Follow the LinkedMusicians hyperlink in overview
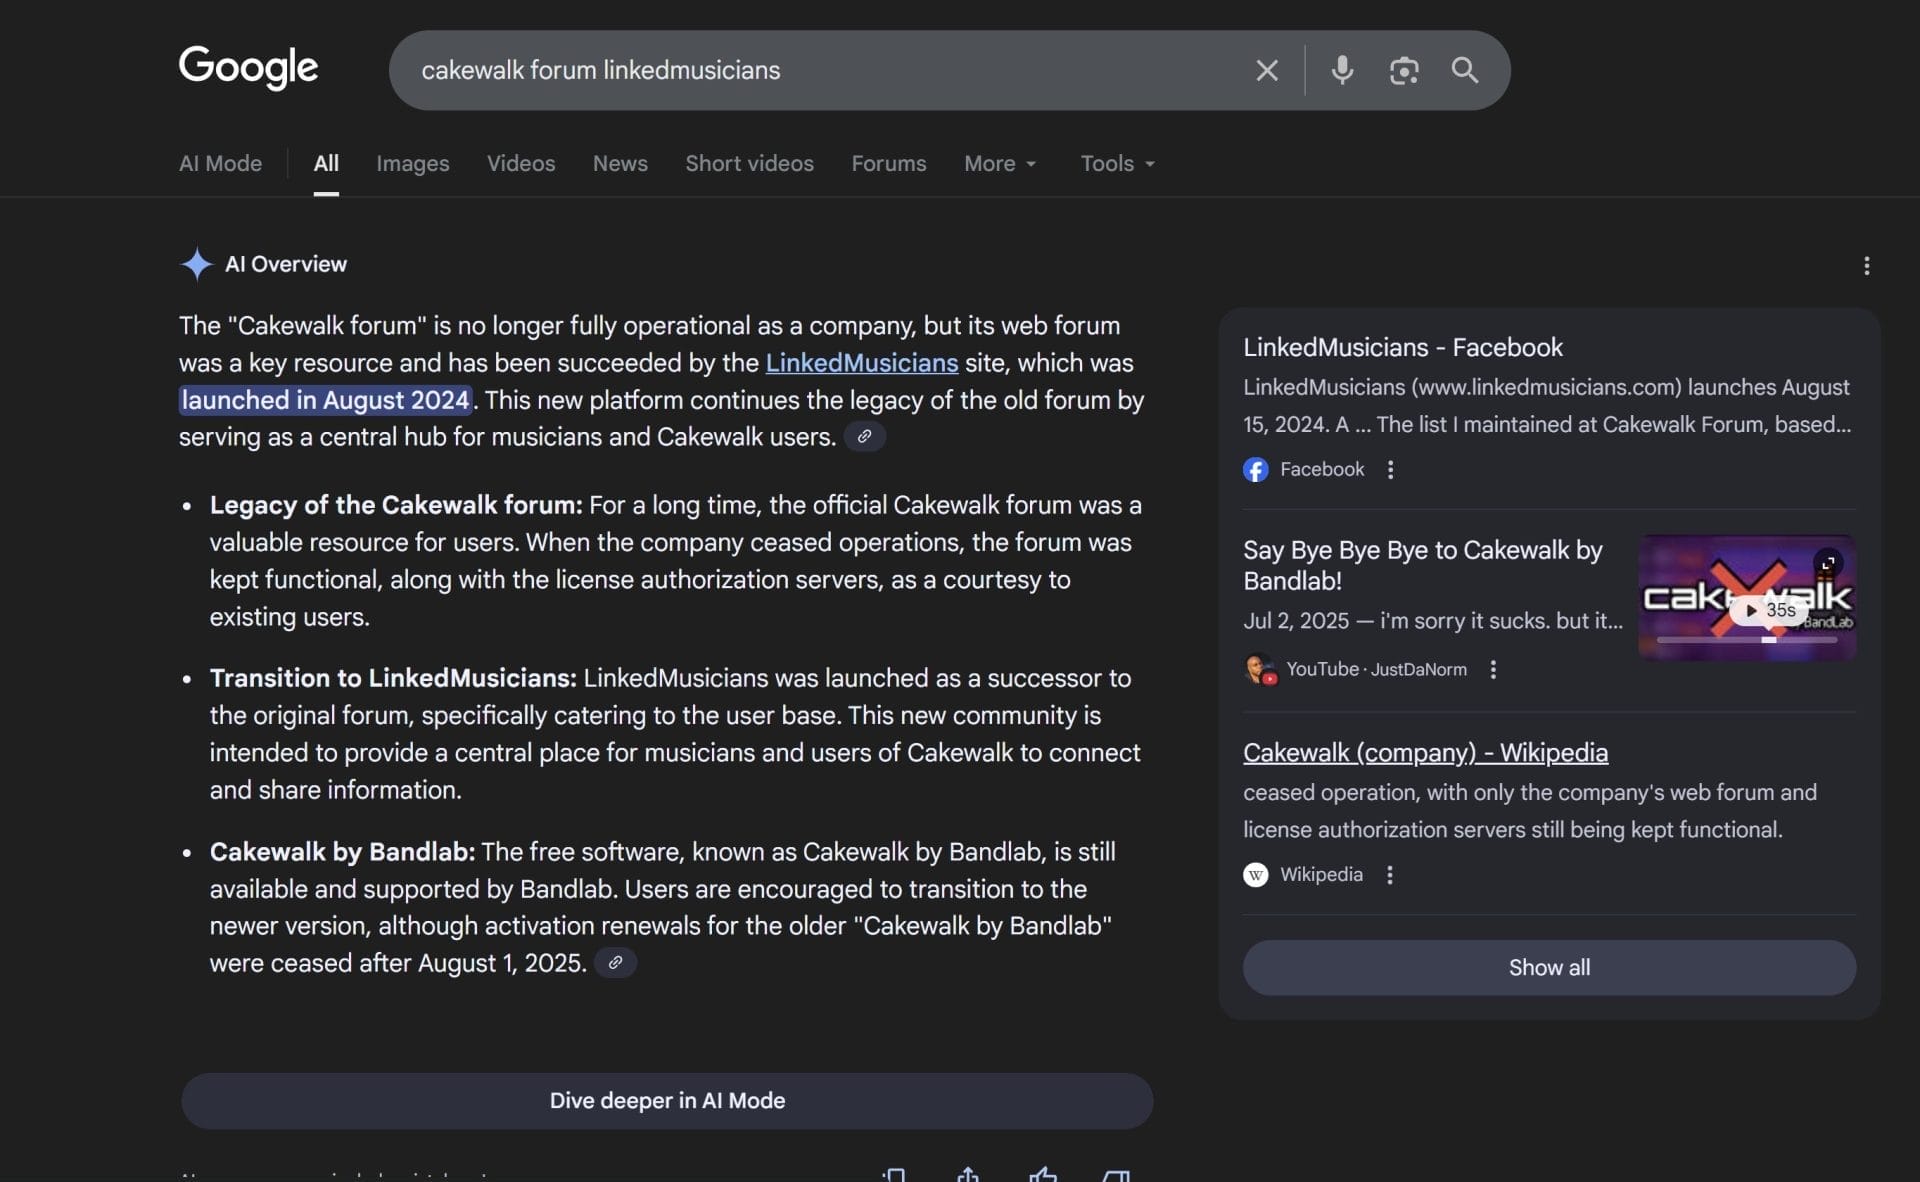The height and width of the screenshot is (1182, 1920). [861, 363]
